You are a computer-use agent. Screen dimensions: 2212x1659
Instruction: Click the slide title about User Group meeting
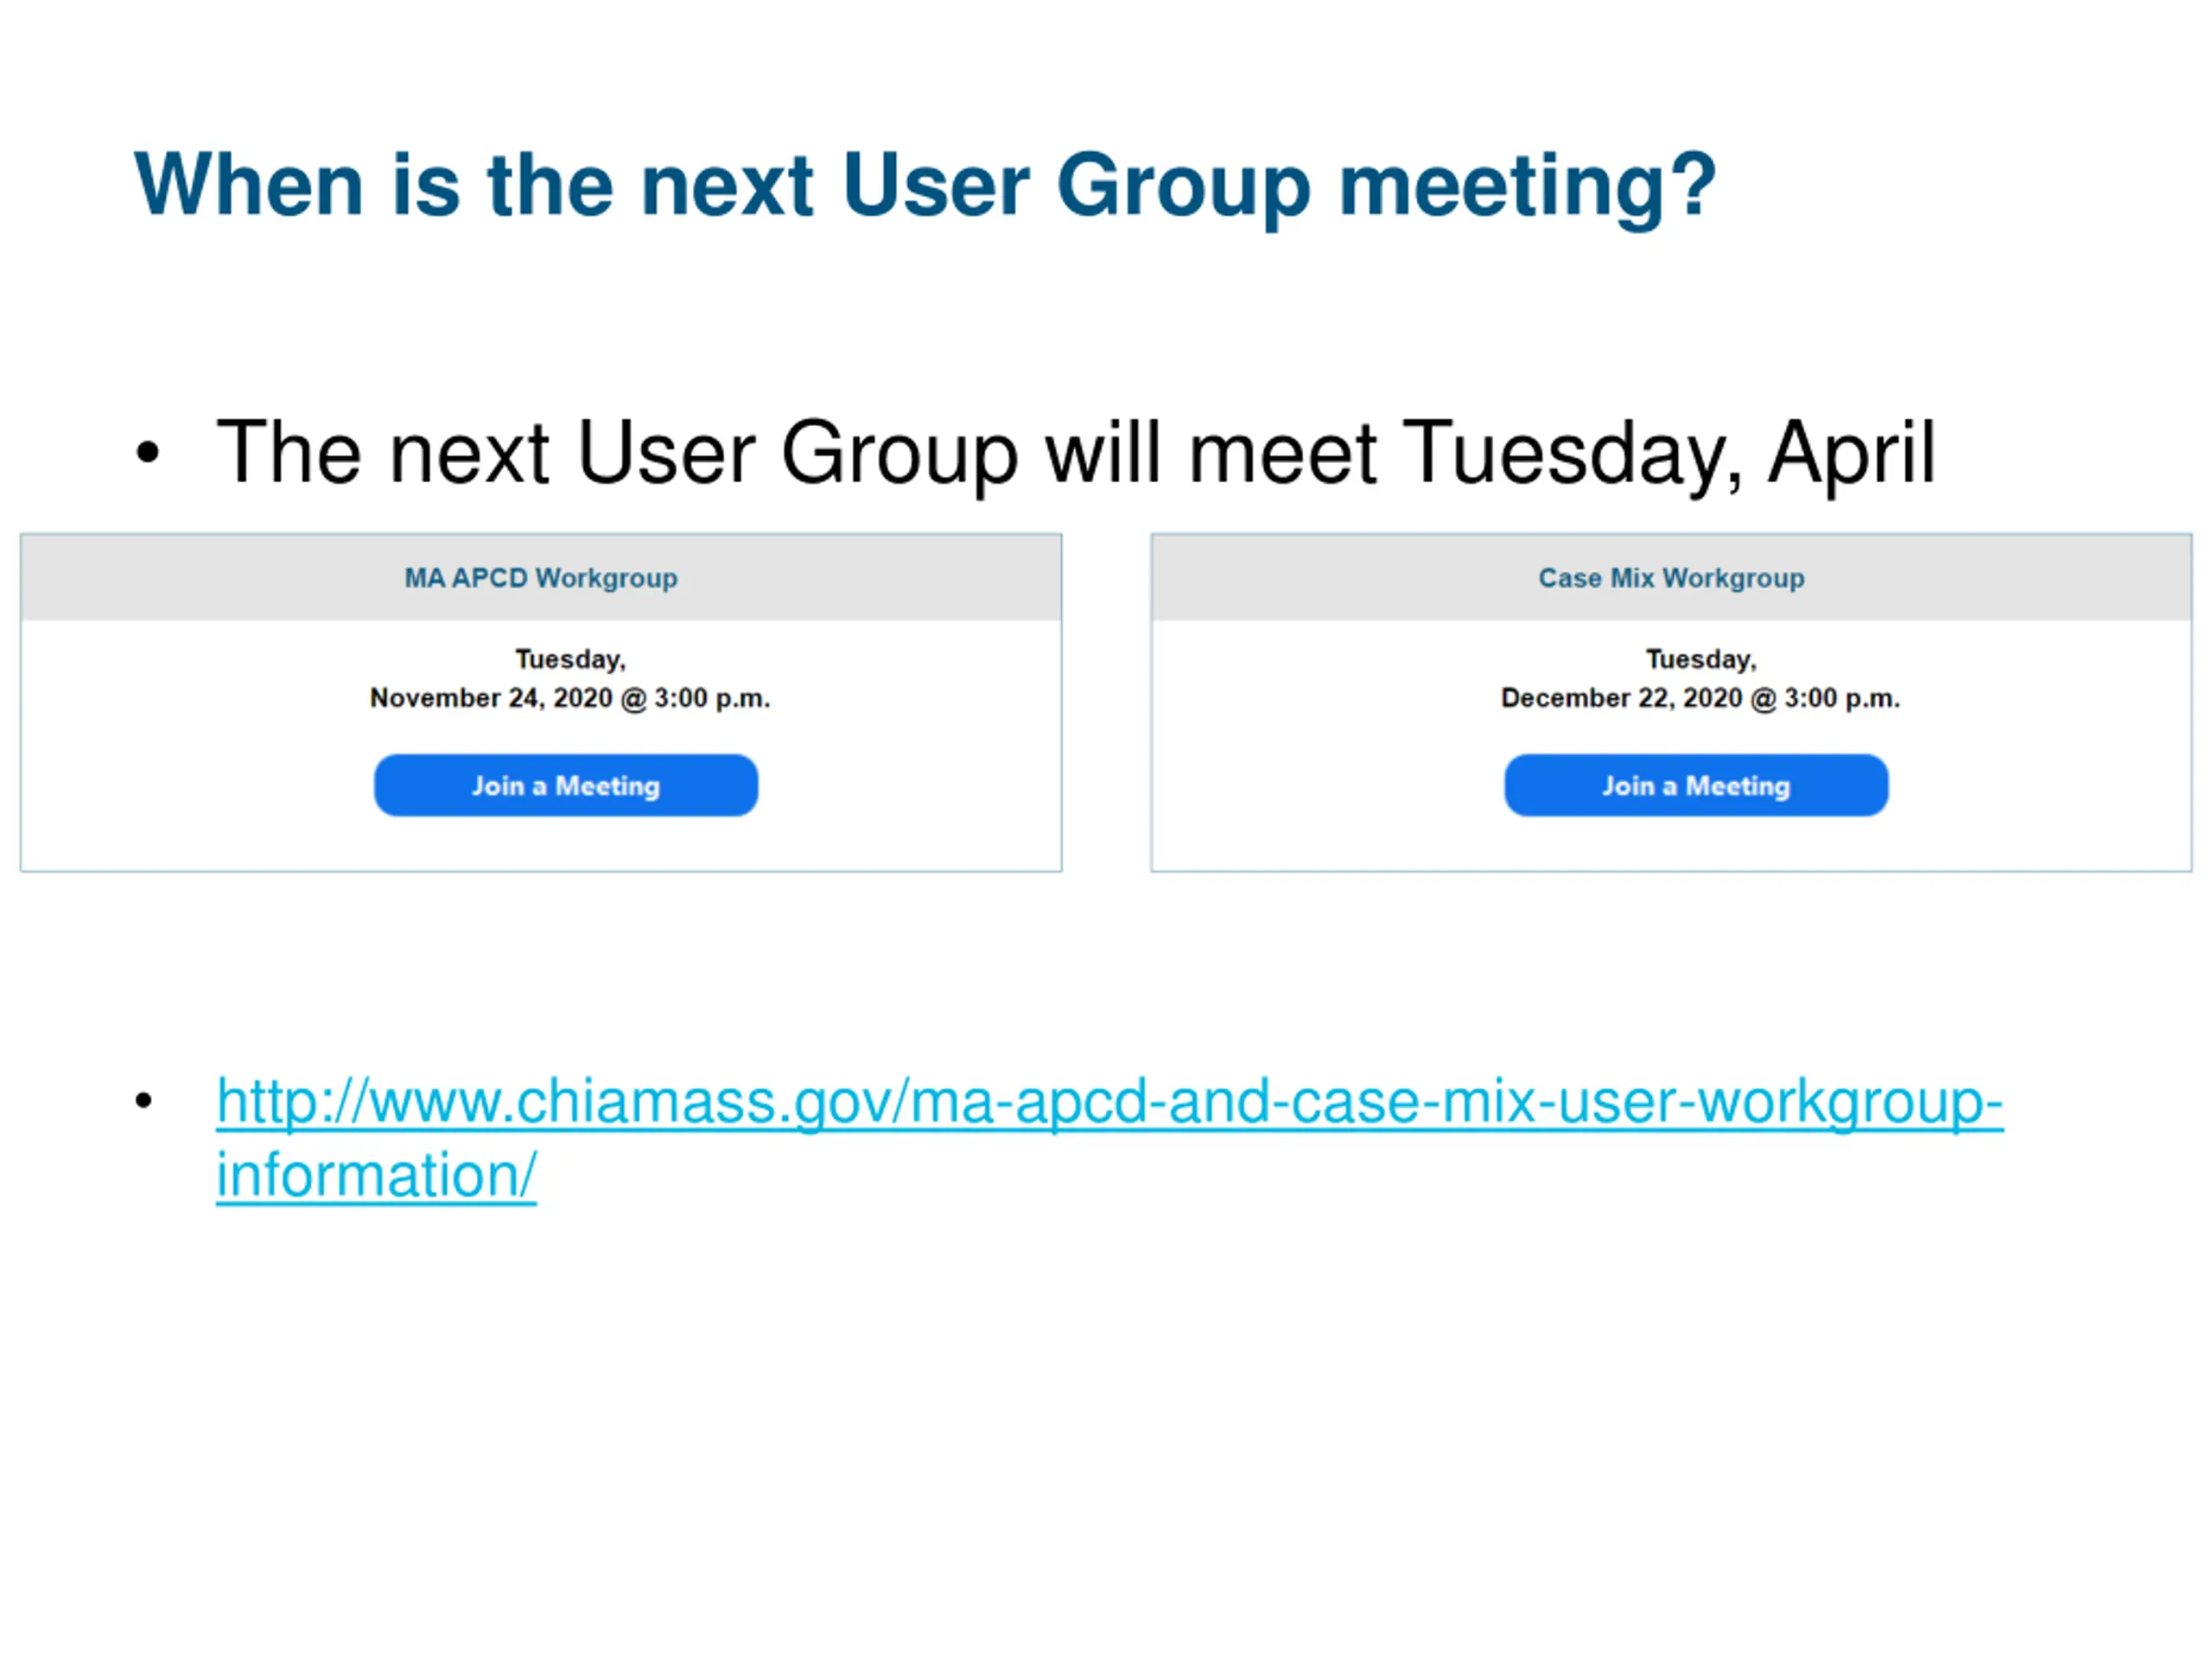[x=924, y=185]
